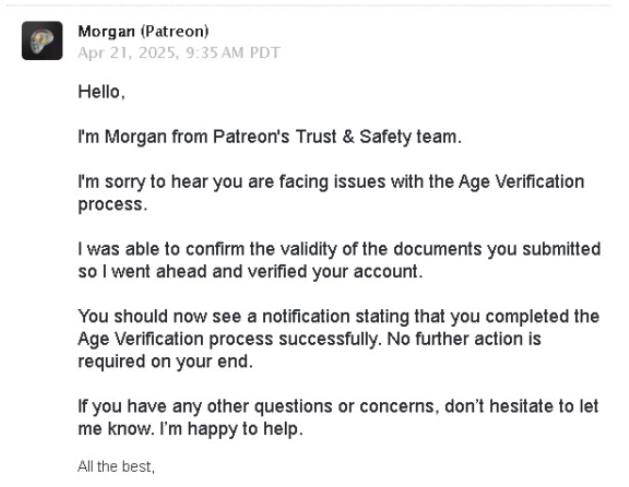629x487 pixels.
Task: Click the word "process." ending second paragraph
Action: pos(113,205)
